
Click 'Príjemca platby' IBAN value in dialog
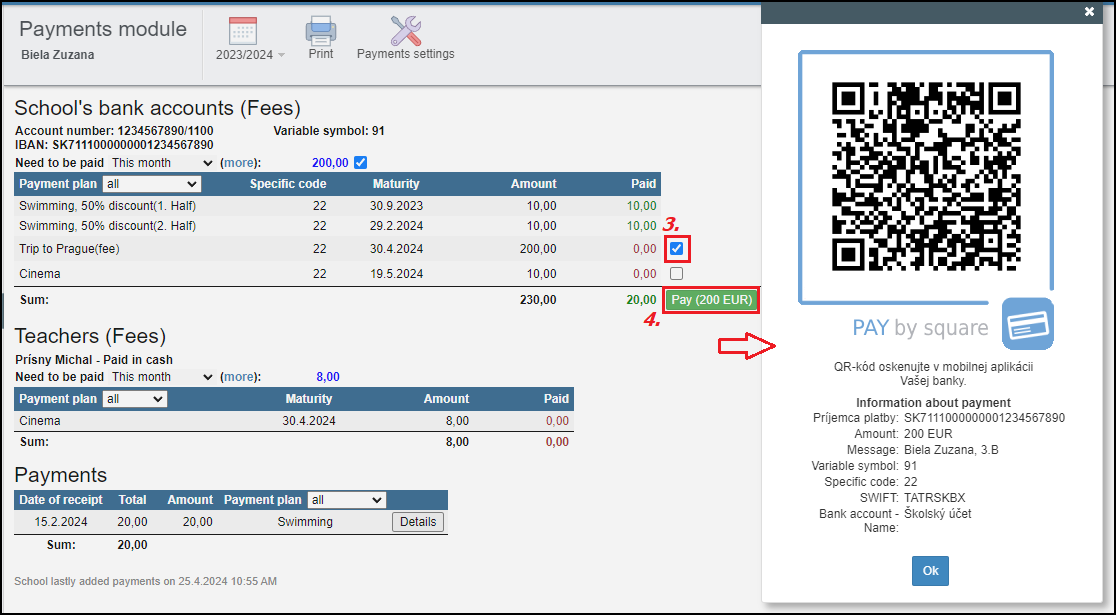pos(984,419)
